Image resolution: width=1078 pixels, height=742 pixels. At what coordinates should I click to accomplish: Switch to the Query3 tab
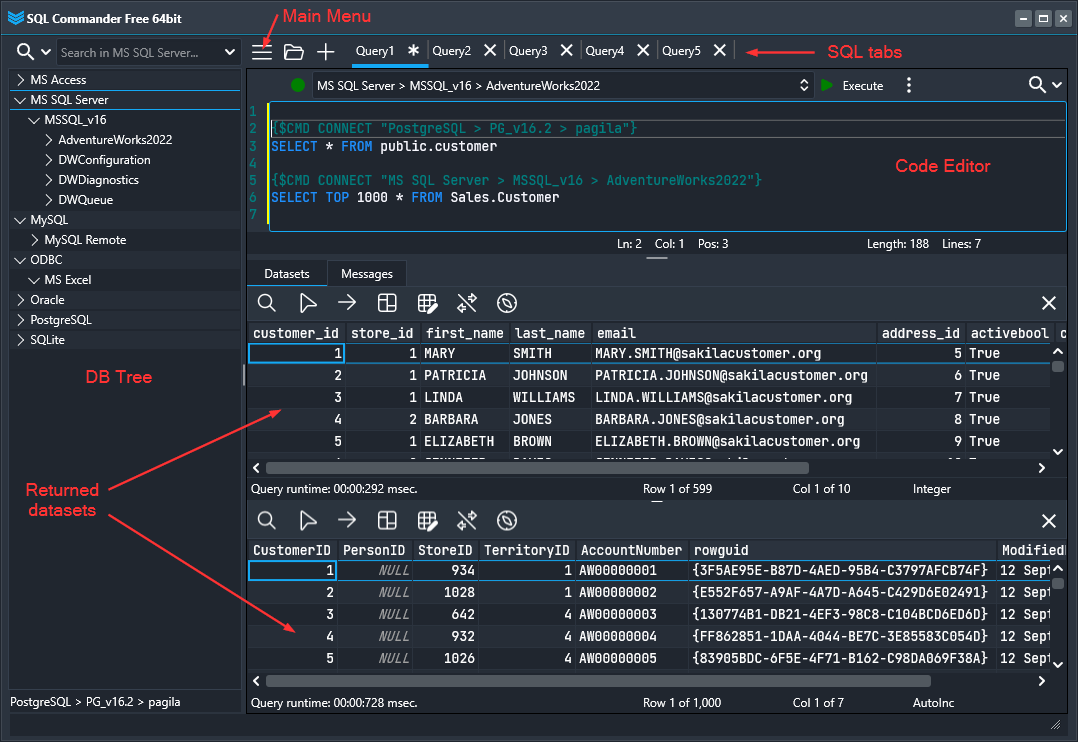527,51
